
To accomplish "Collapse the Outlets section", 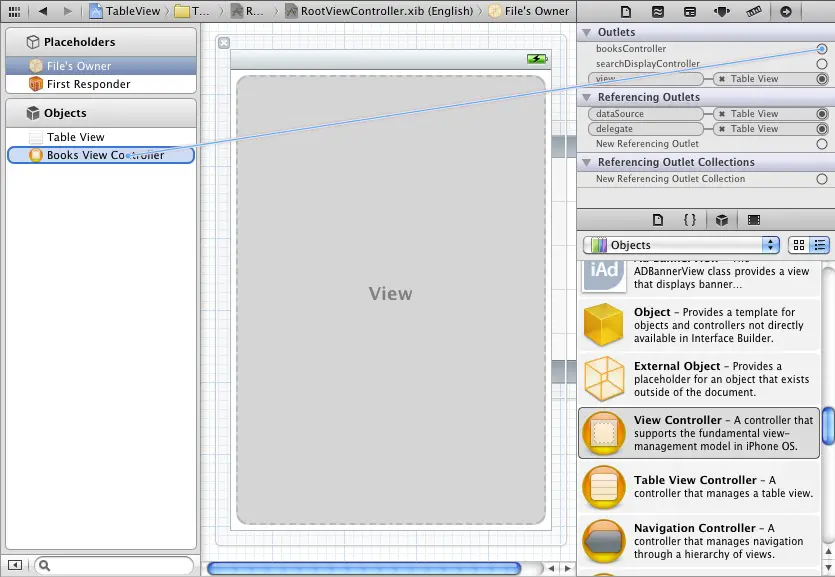I will [587, 33].
